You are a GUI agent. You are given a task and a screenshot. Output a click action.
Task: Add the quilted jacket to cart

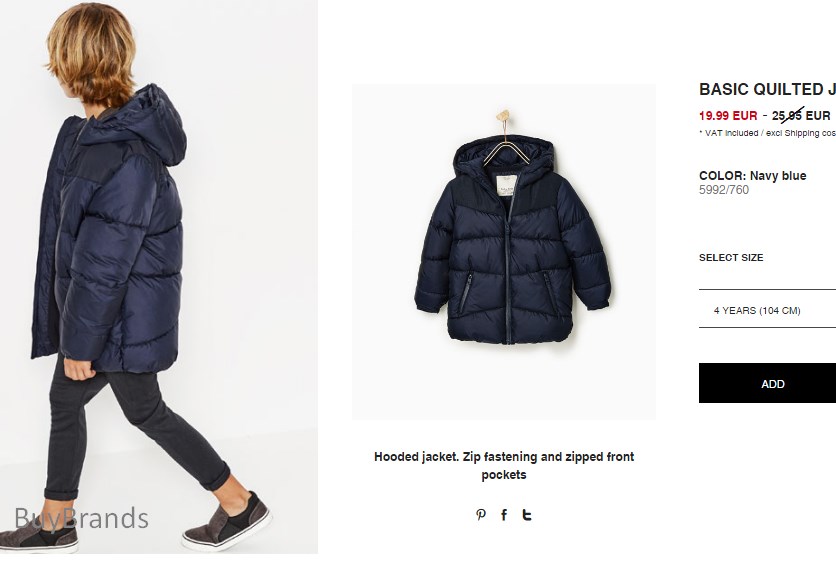click(767, 383)
